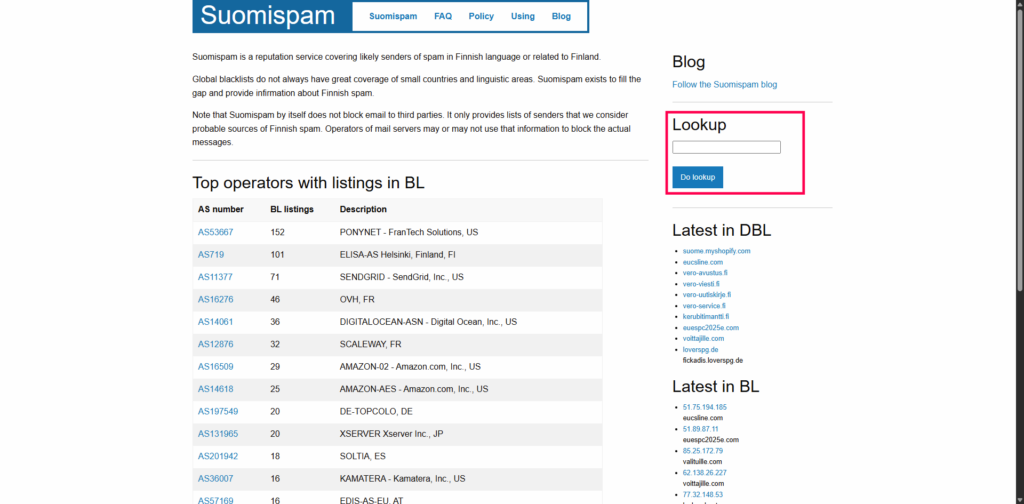Screen dimensions: 1024x504
Task: Open AS14061 DigitalOcean listing
Action: point(215,322)
